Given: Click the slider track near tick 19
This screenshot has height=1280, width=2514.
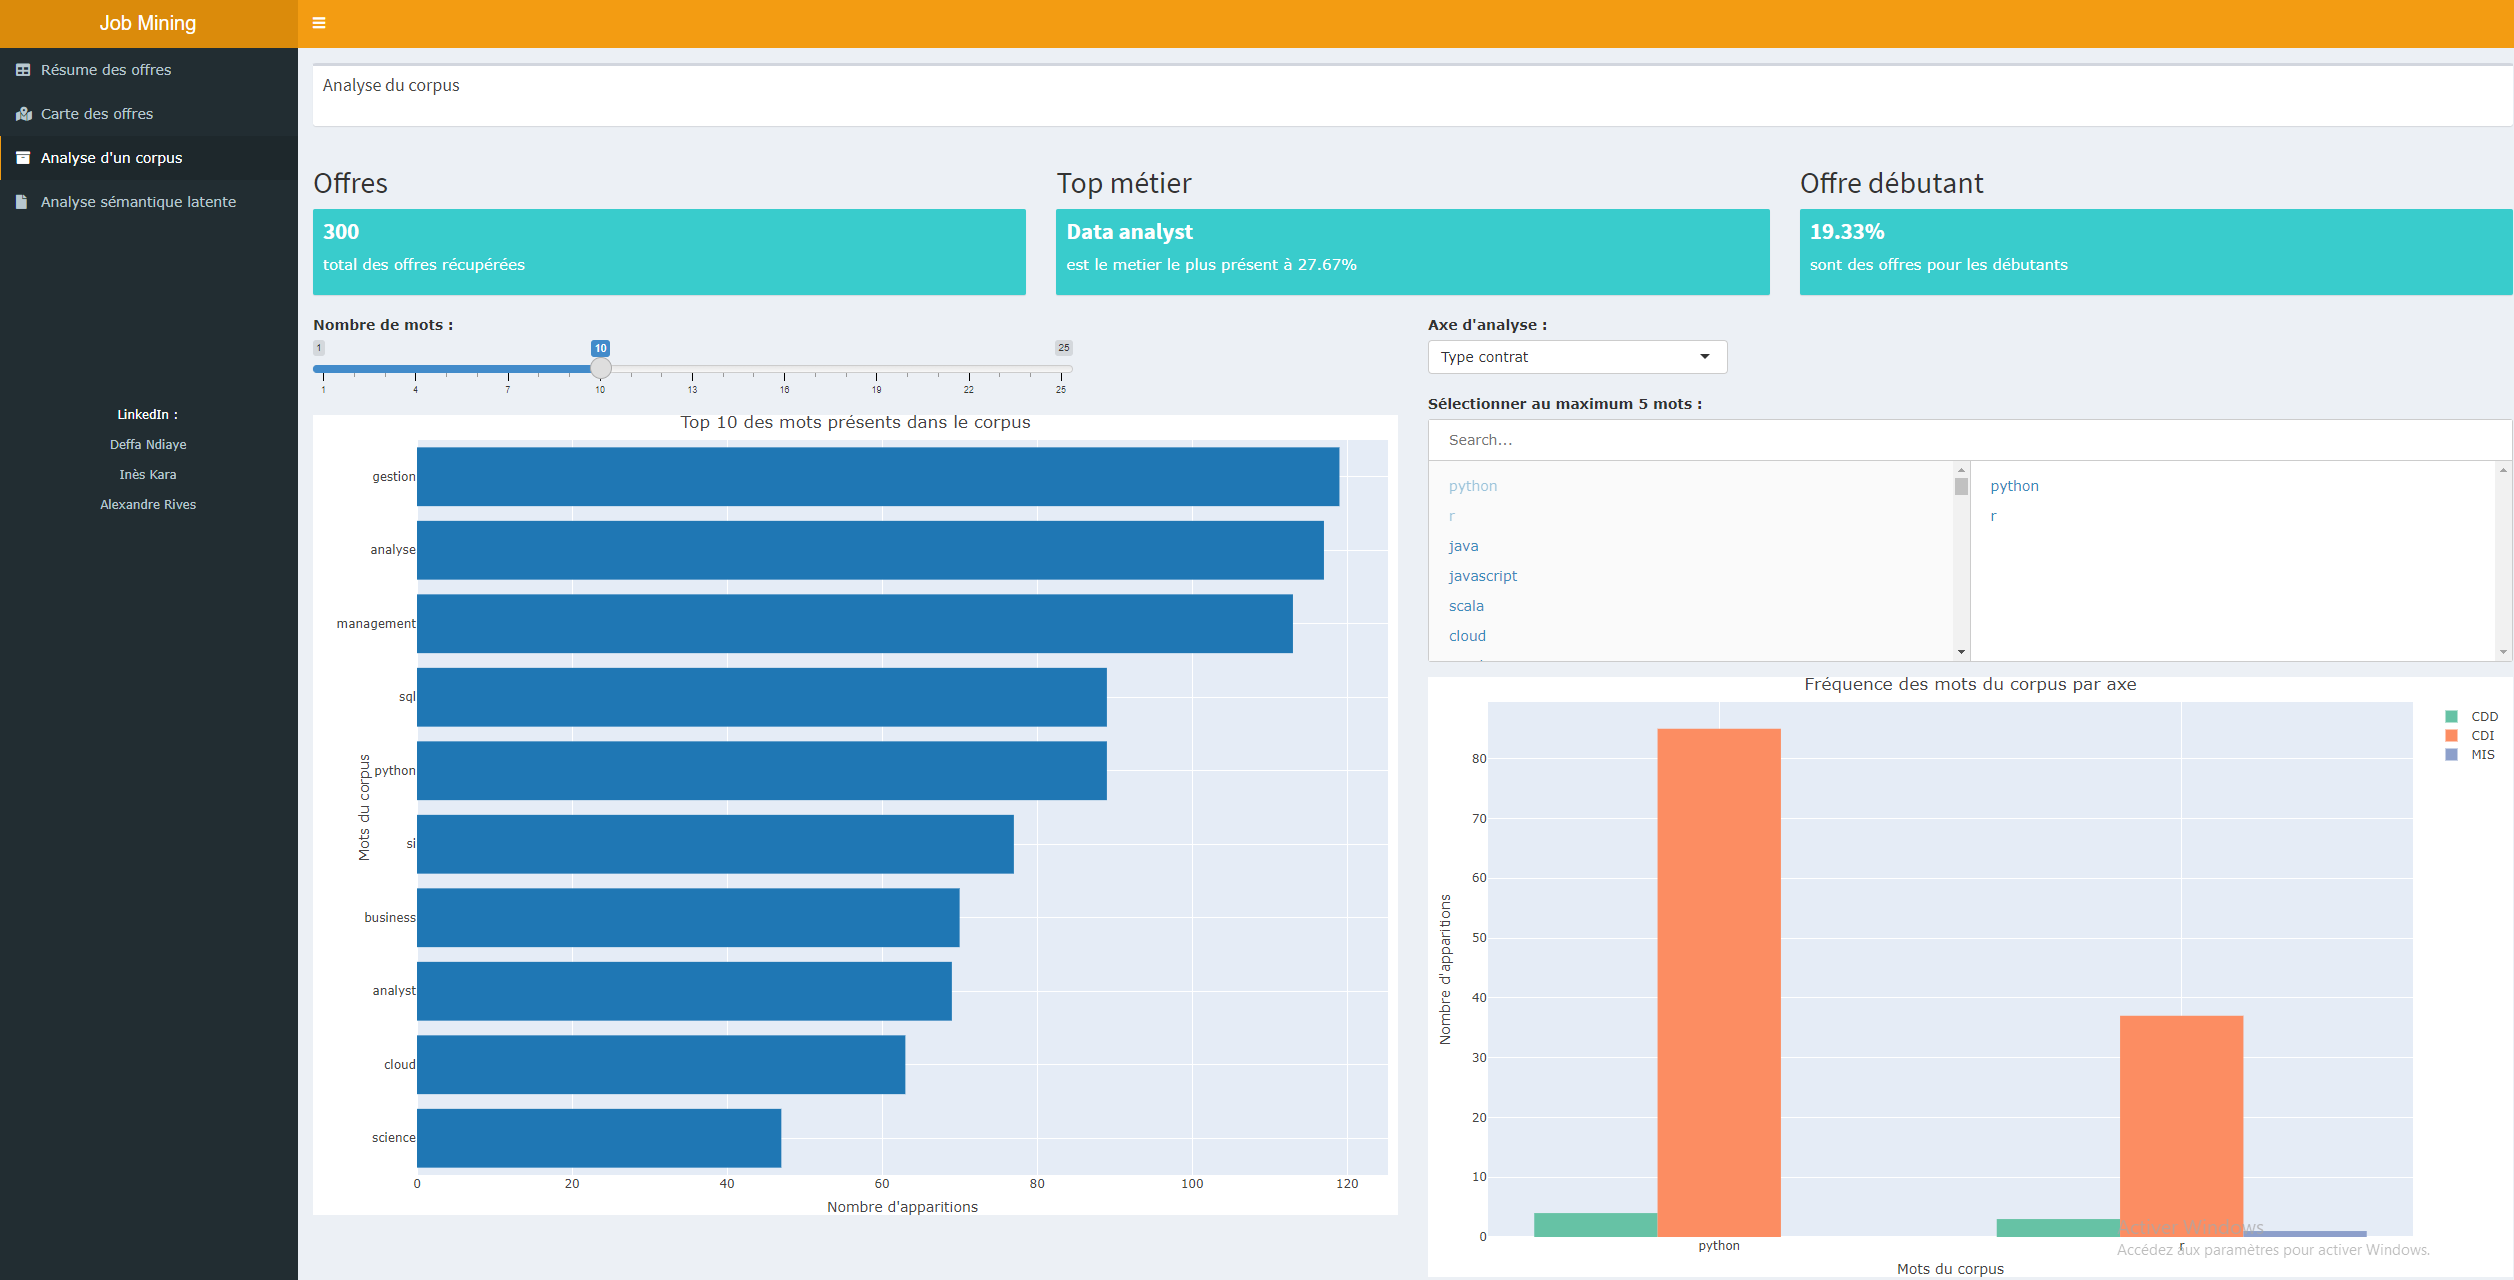Looking at the screenshot, I should coord(876,369).
